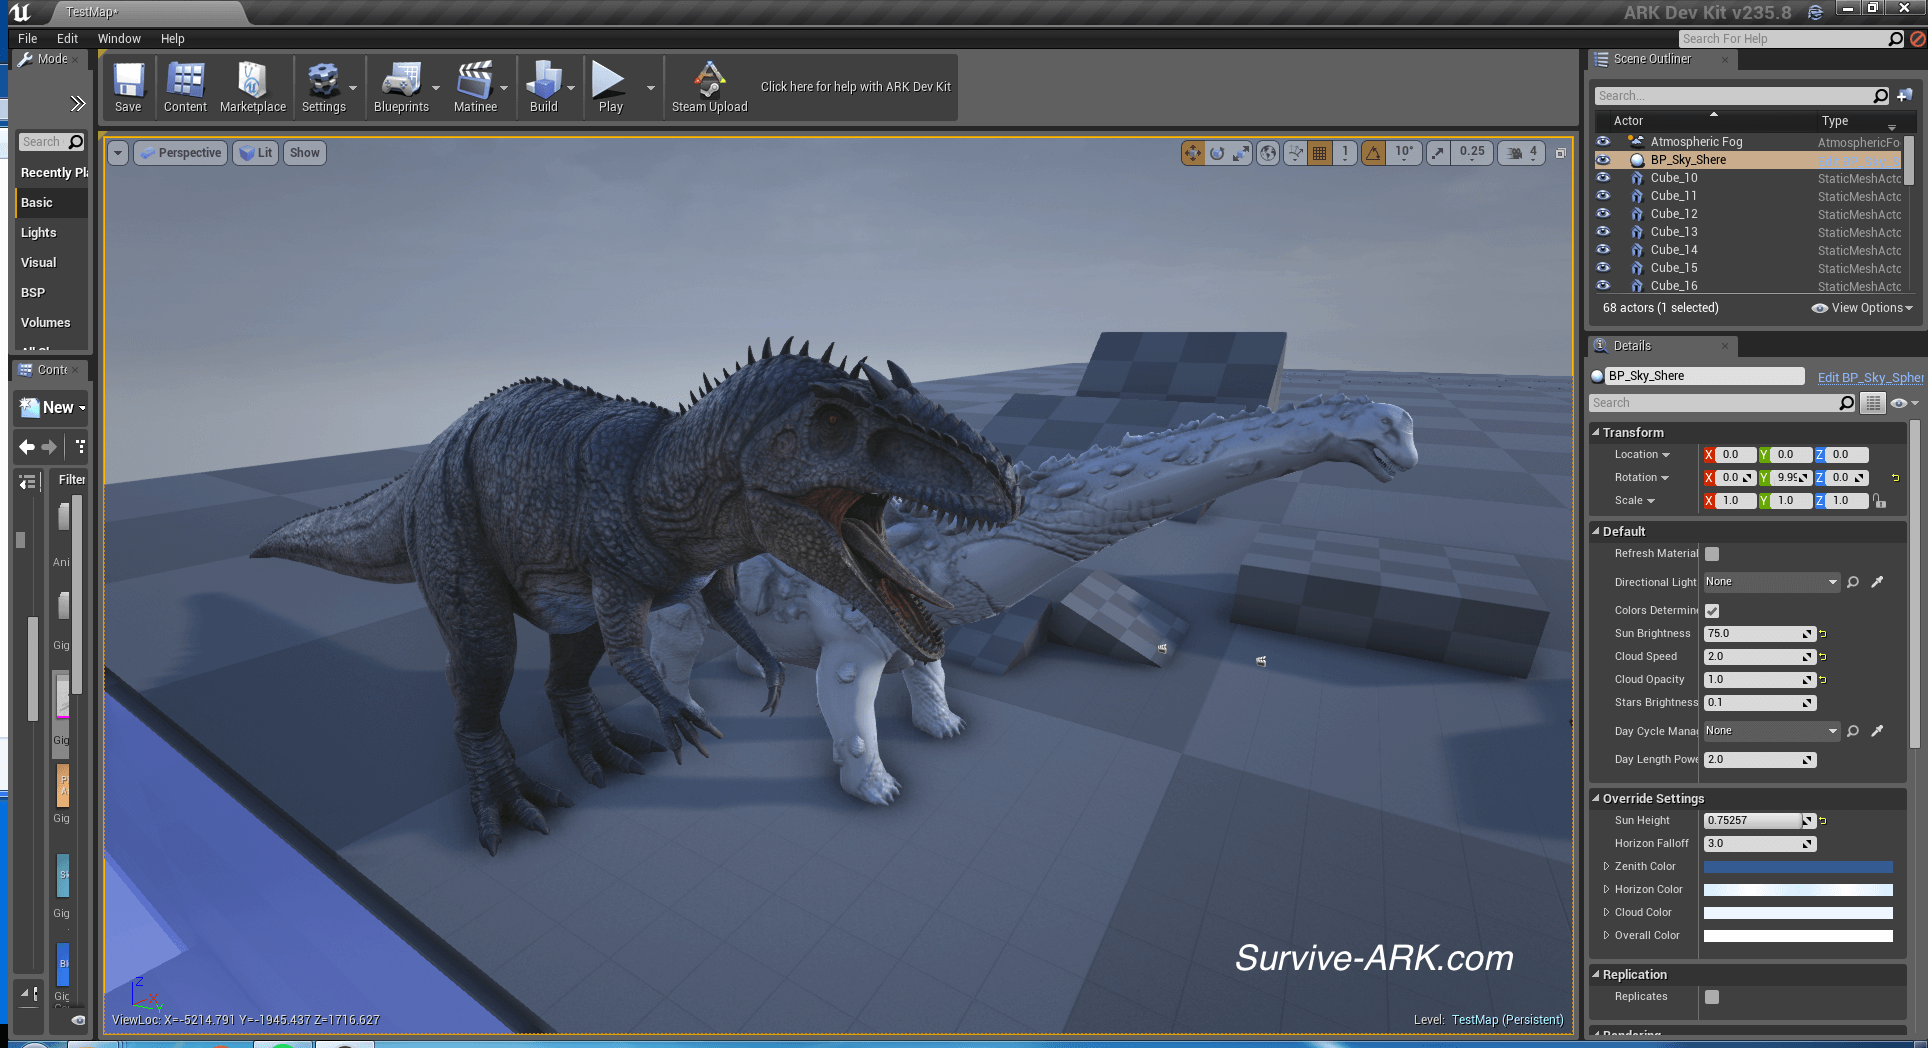Open the Edit menu

[67, 39]
